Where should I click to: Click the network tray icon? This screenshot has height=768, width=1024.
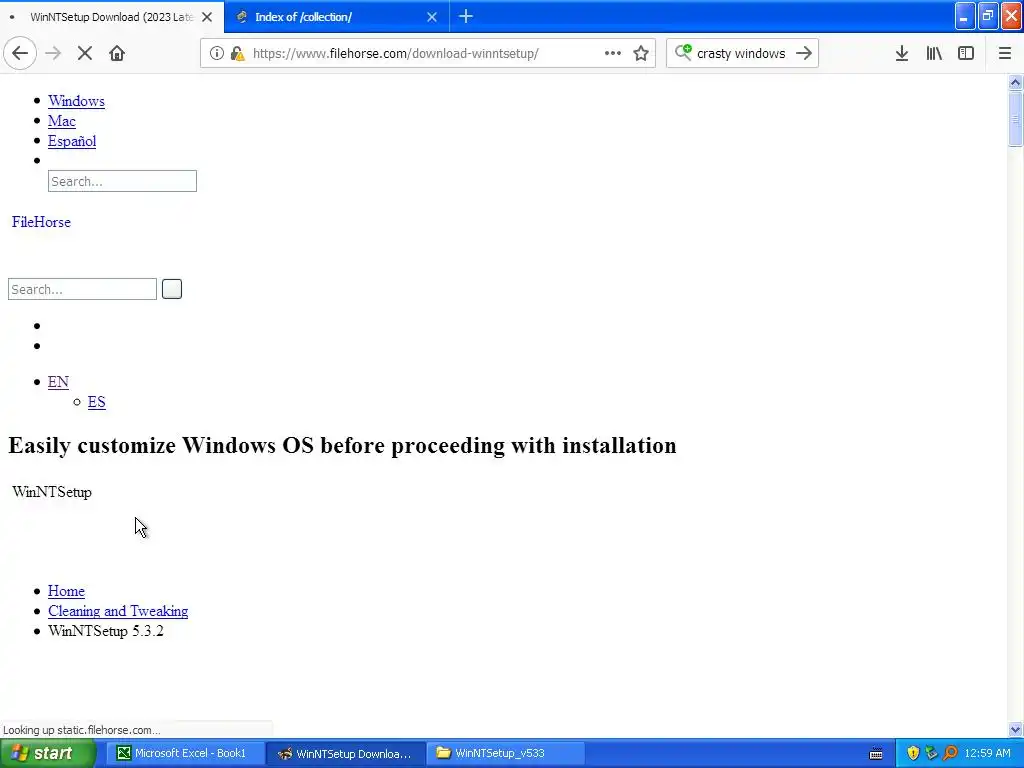click(x=932, y=754)
